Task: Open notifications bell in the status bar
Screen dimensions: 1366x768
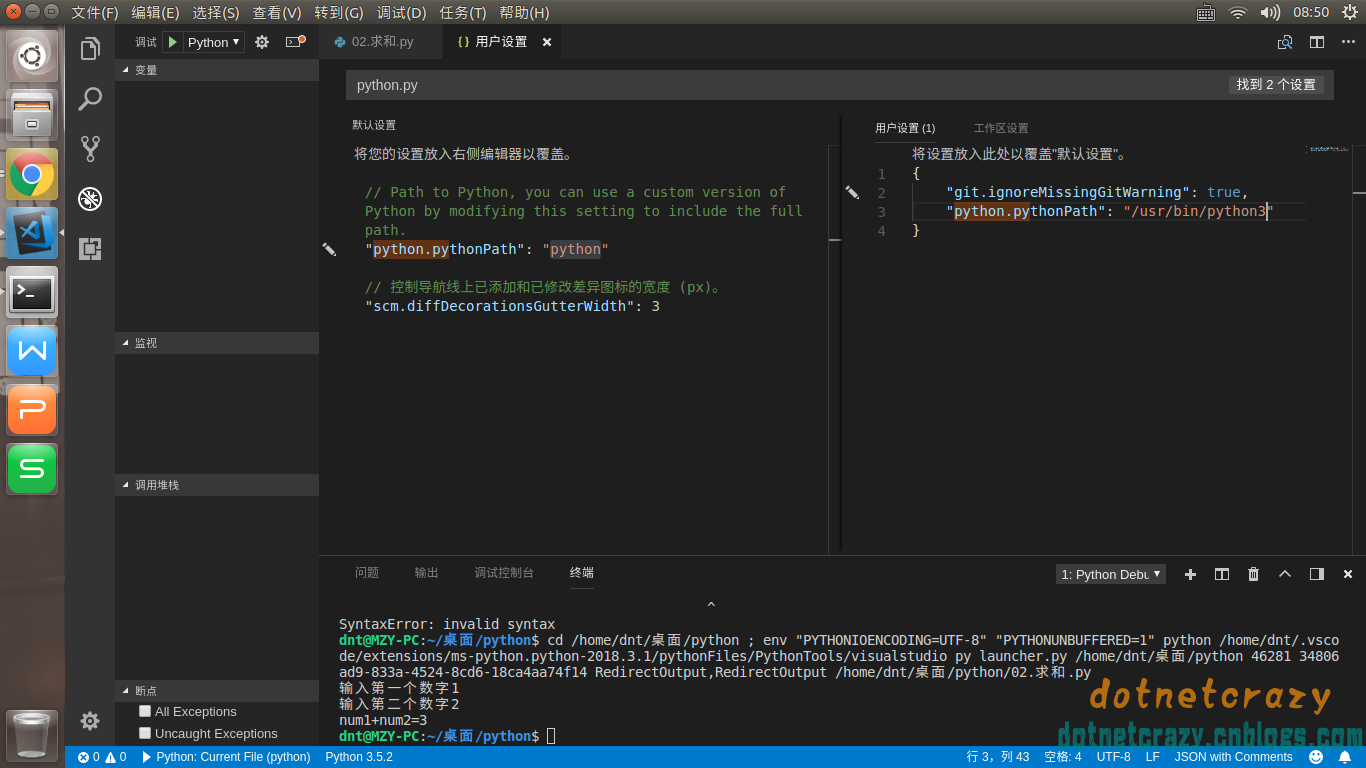Action: pyautogui.click(x=1345, y=757)
